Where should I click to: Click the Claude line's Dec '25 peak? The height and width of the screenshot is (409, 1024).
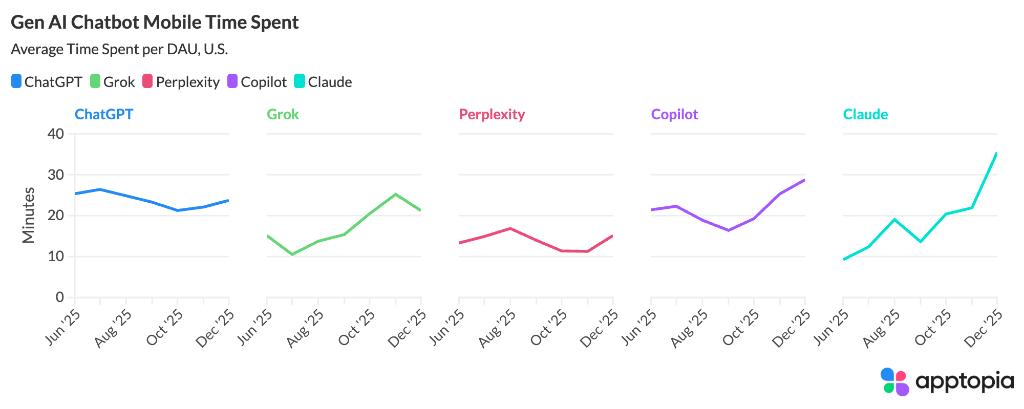[x=996, y=153]
